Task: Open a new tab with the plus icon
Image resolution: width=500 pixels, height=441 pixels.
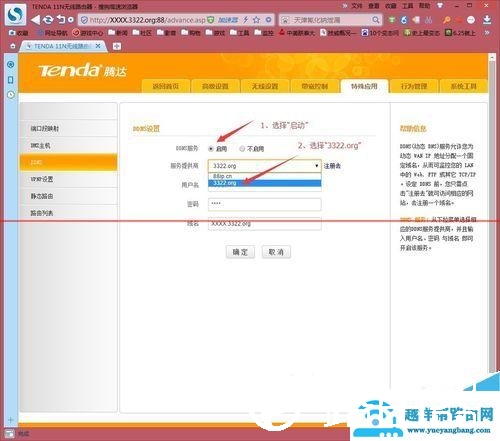Action: (x=117, y=46)
